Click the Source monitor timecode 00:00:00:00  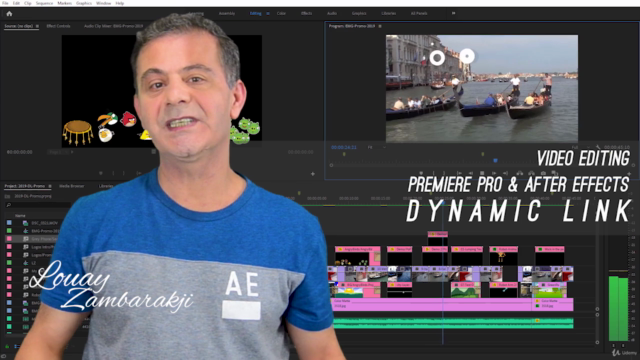[20, 152]
